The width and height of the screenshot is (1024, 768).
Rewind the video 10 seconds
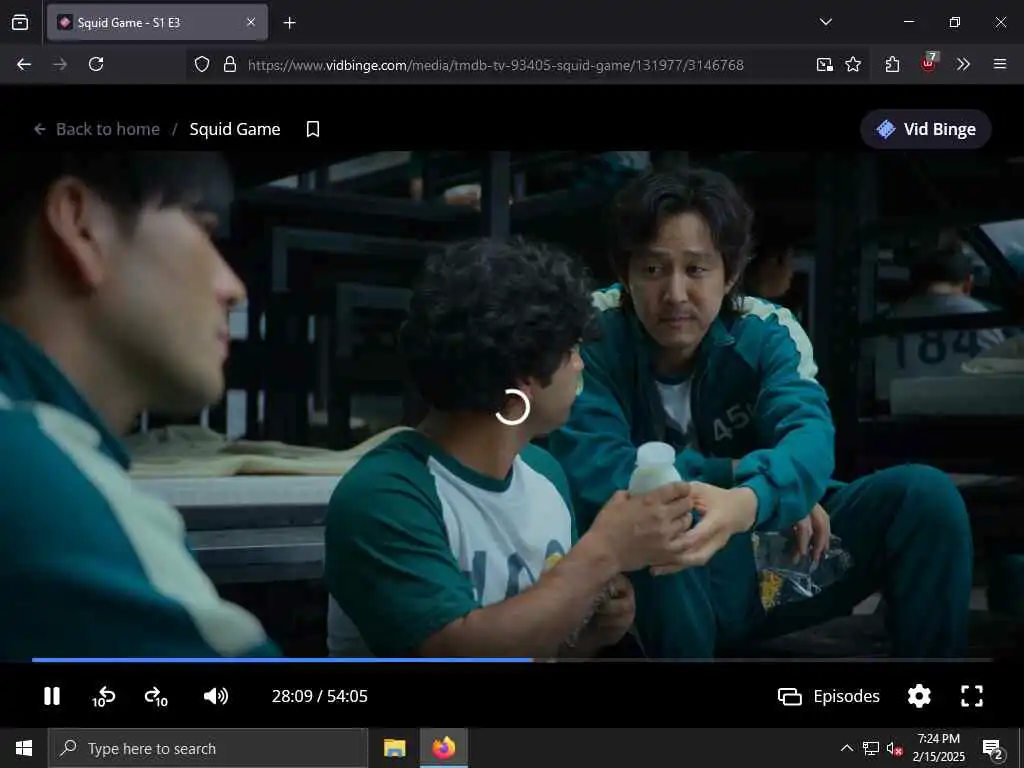click(103, 697)
